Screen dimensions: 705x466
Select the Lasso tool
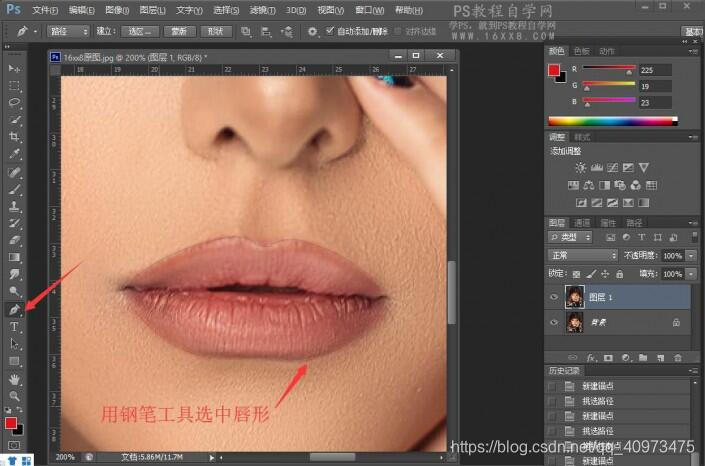[14, 103]
